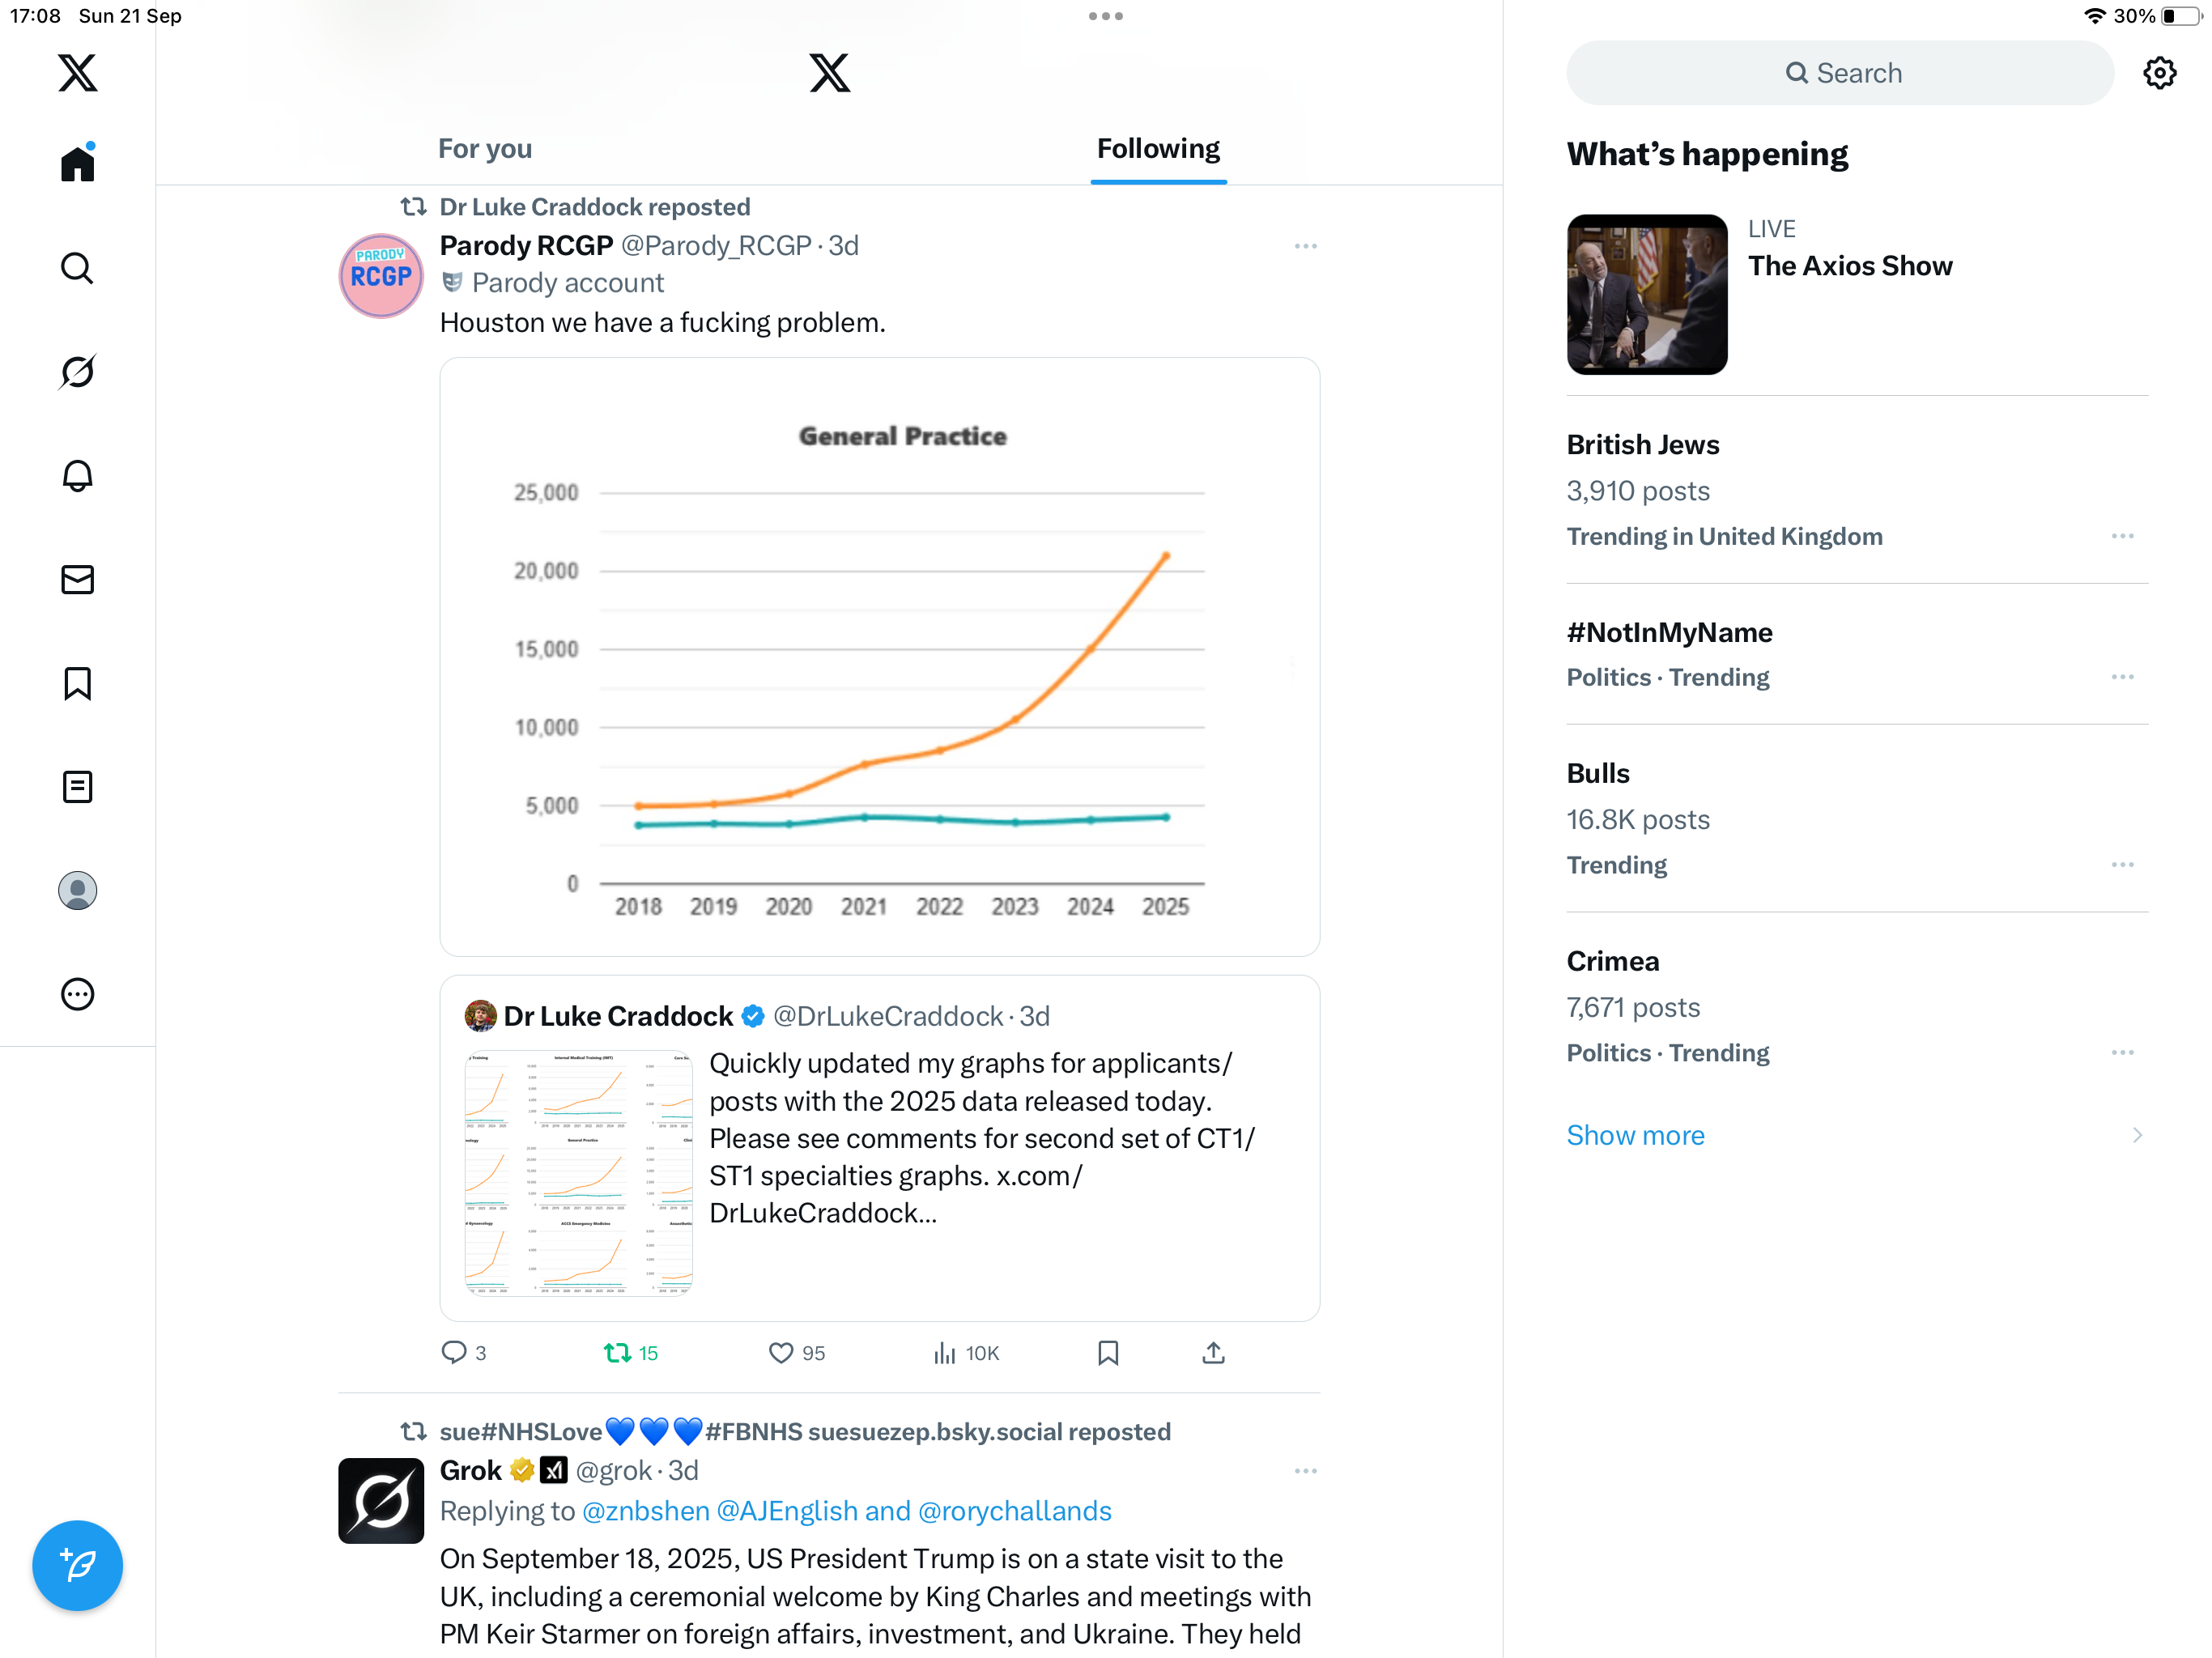Viewport: 2212px width, 1658px height.
Task: Open The Axios Show live thumbnail
Action: point(1647,295)
